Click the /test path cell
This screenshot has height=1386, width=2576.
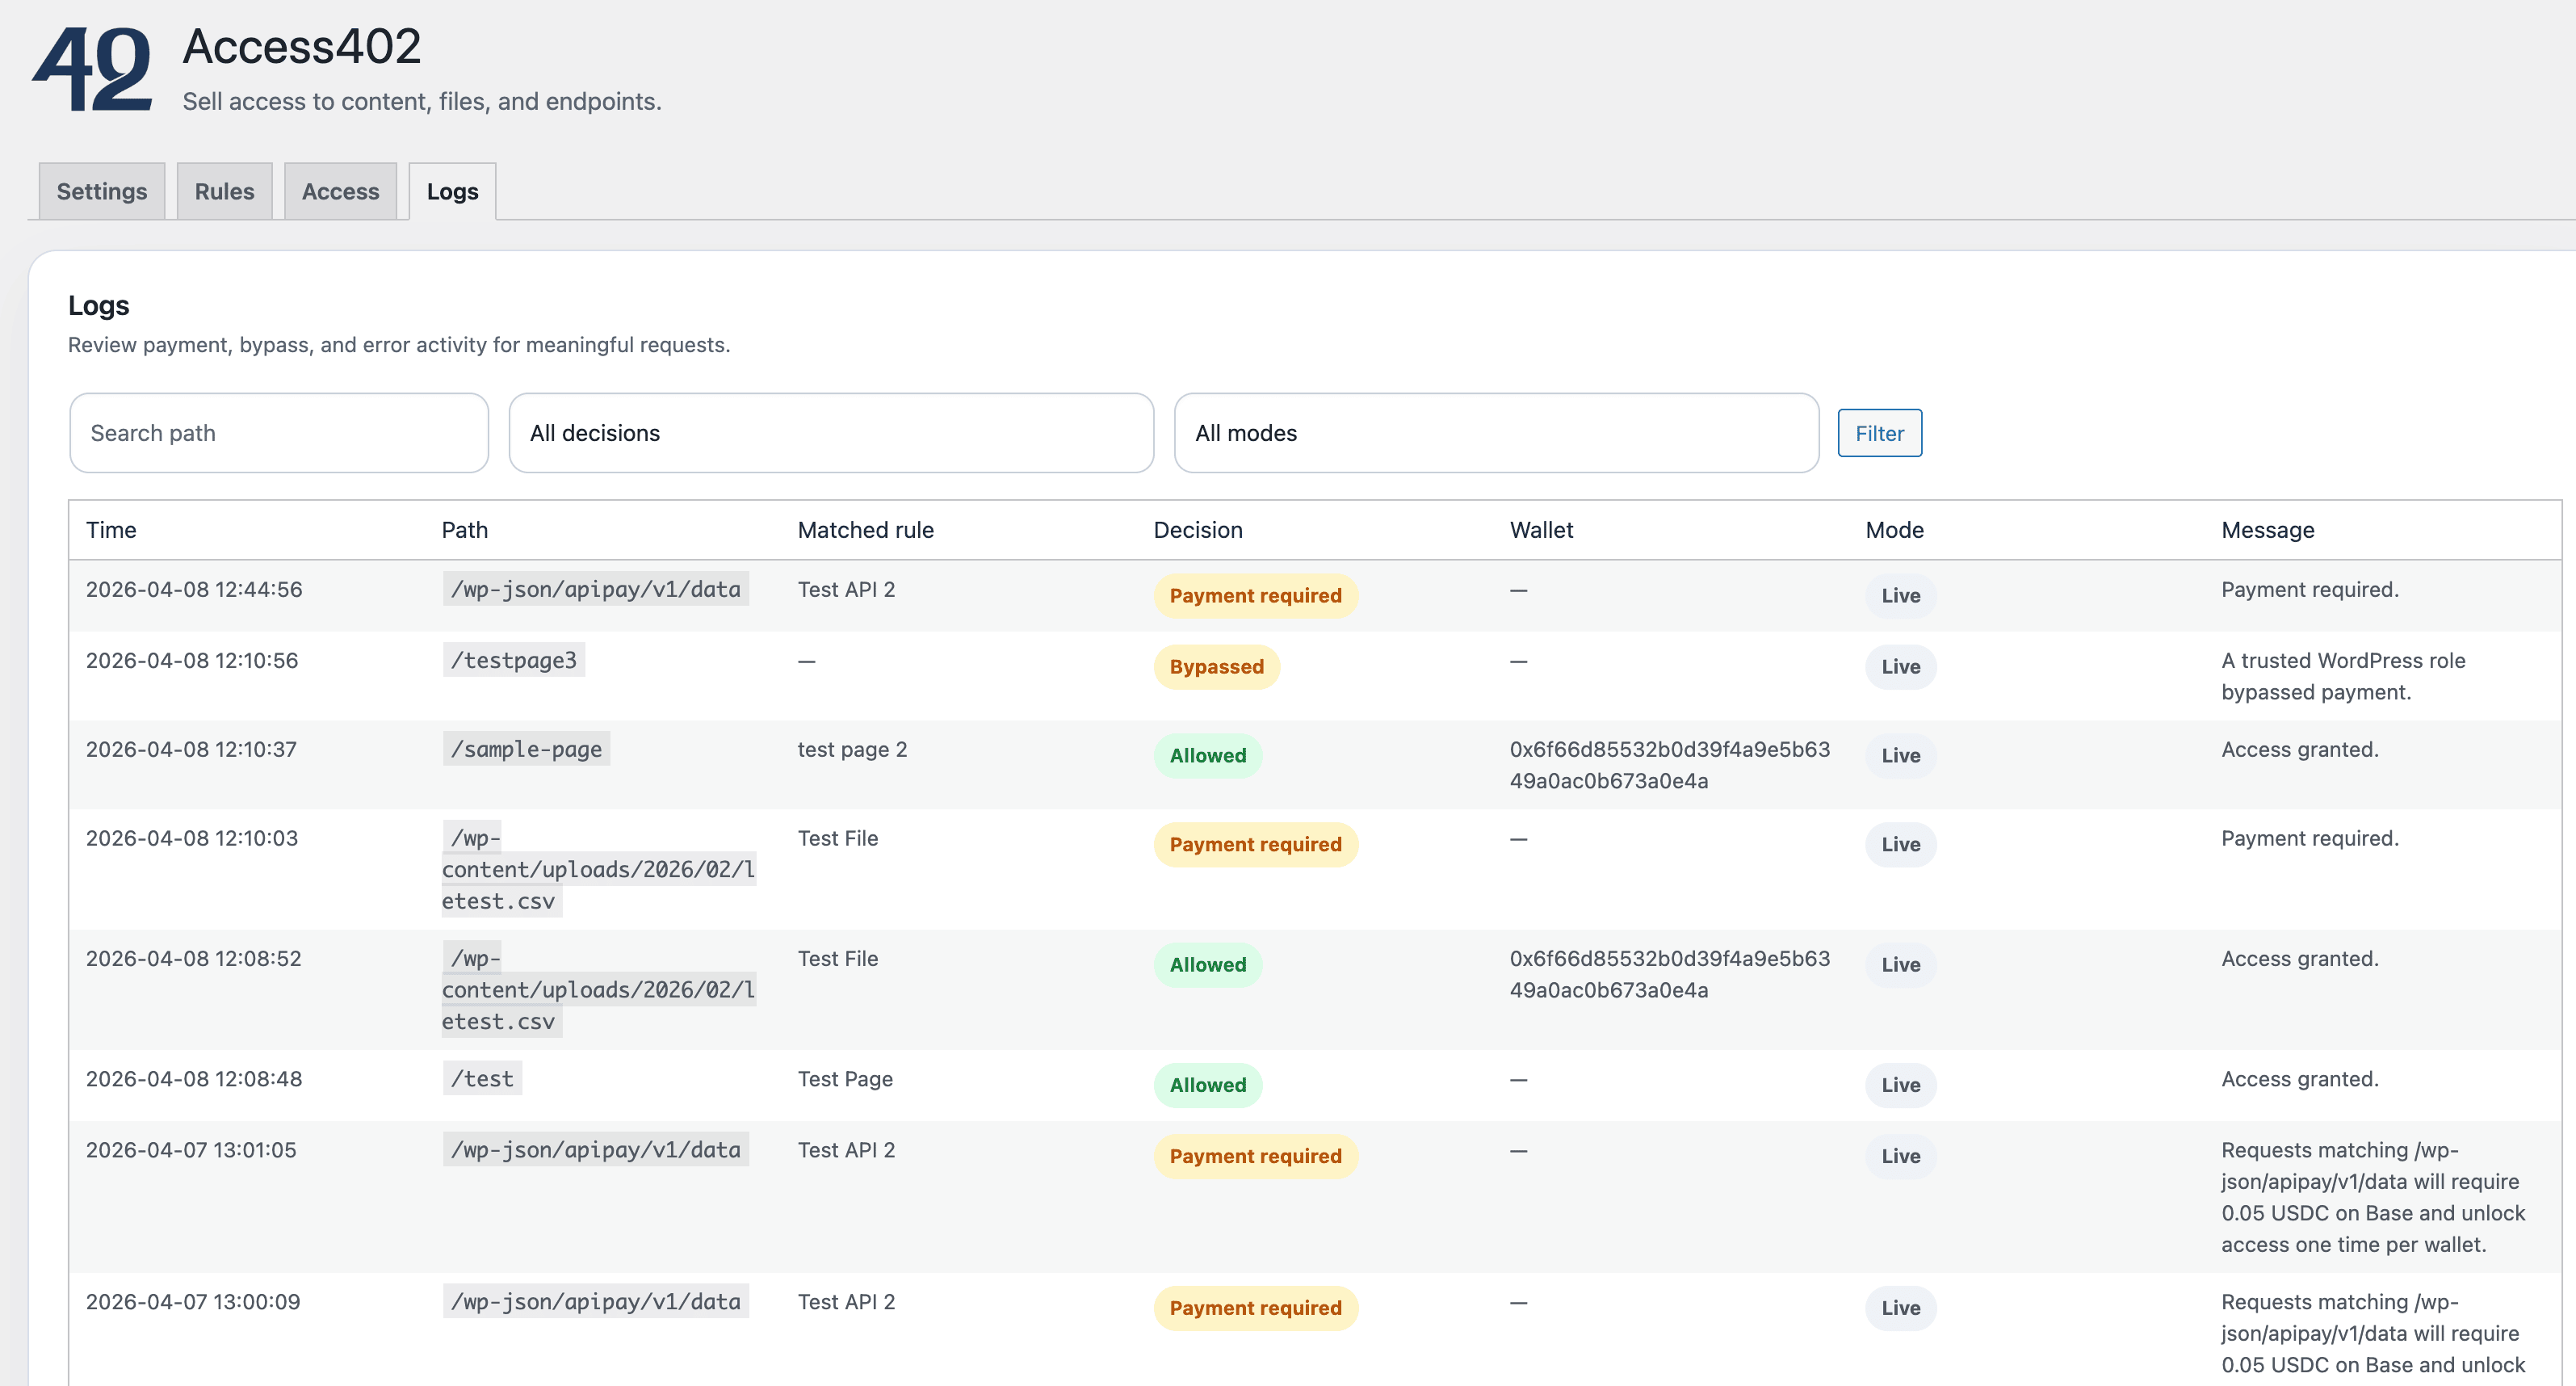tap(482, 1078)
